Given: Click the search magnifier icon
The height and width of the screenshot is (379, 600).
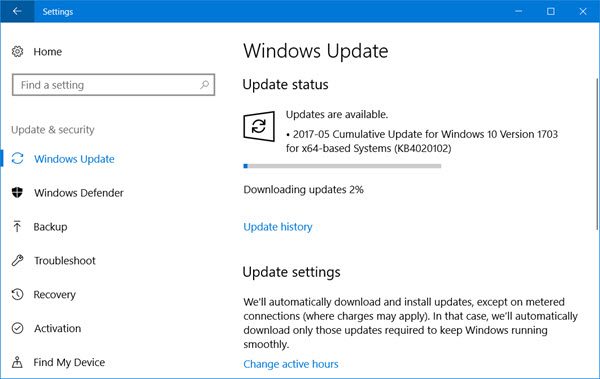Looking at the screenshot, I should click(205, 85).
